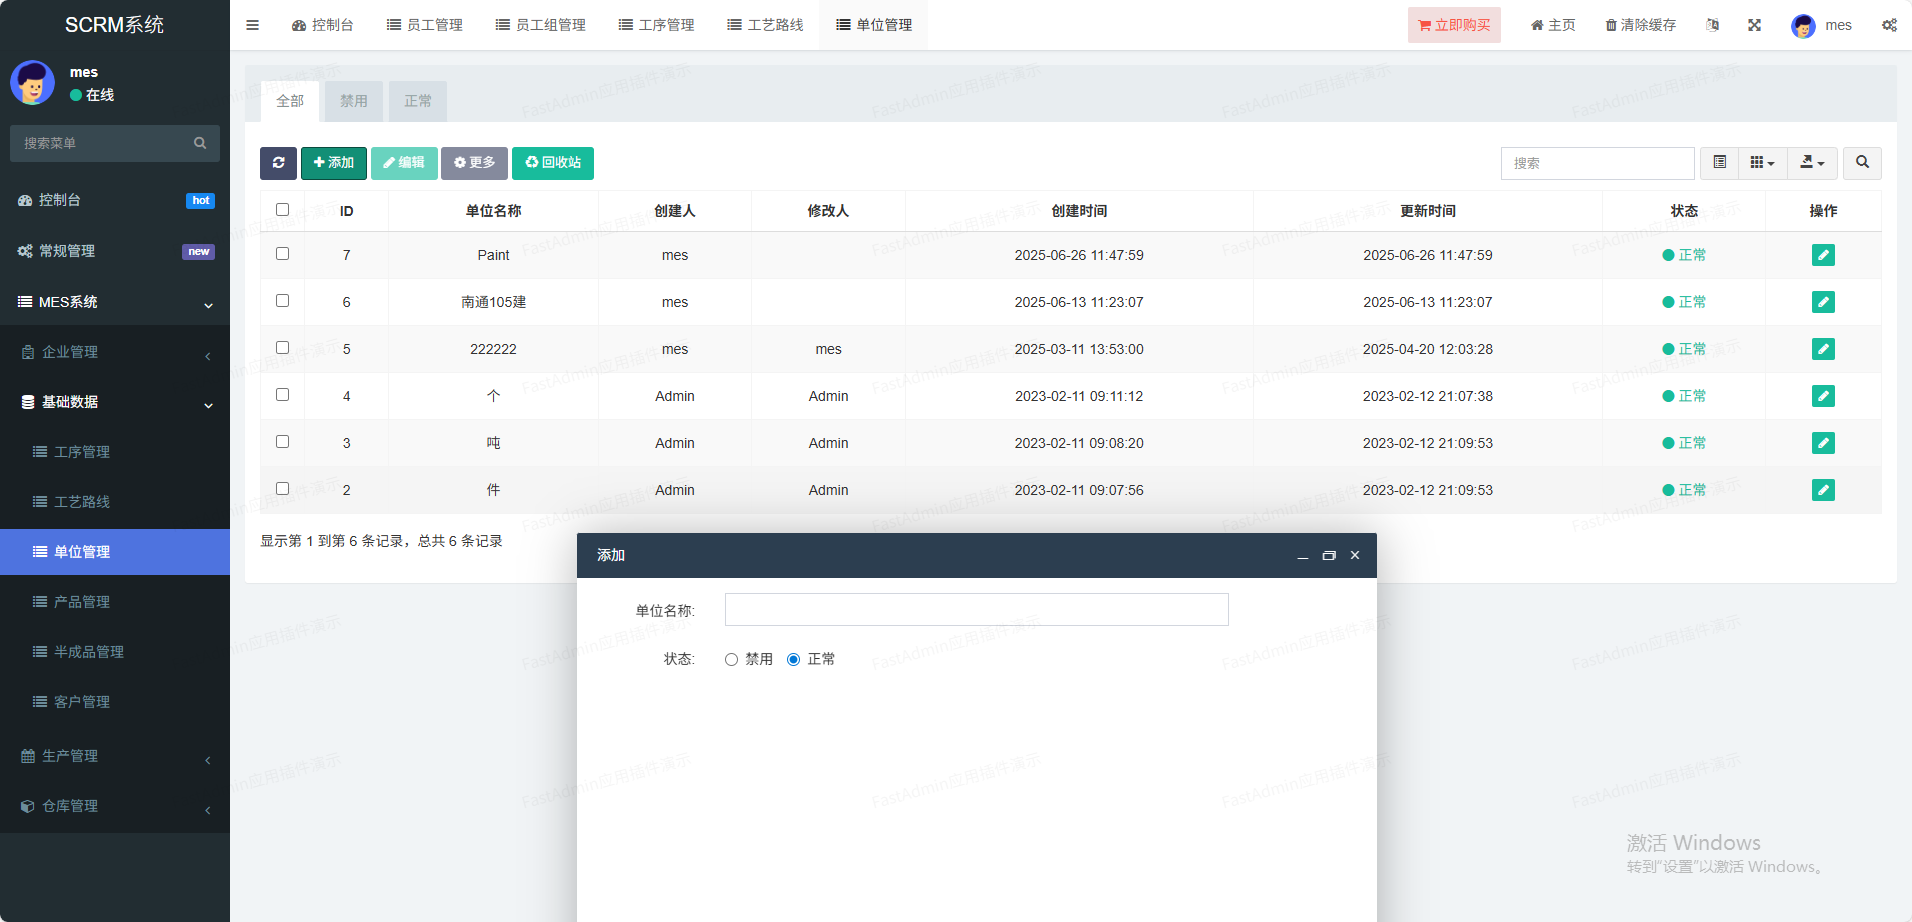Image resolution: width=1912 pixels, height=922 pixels.
Task: Click the refresh table icon button
Action: tap(278, 163)
